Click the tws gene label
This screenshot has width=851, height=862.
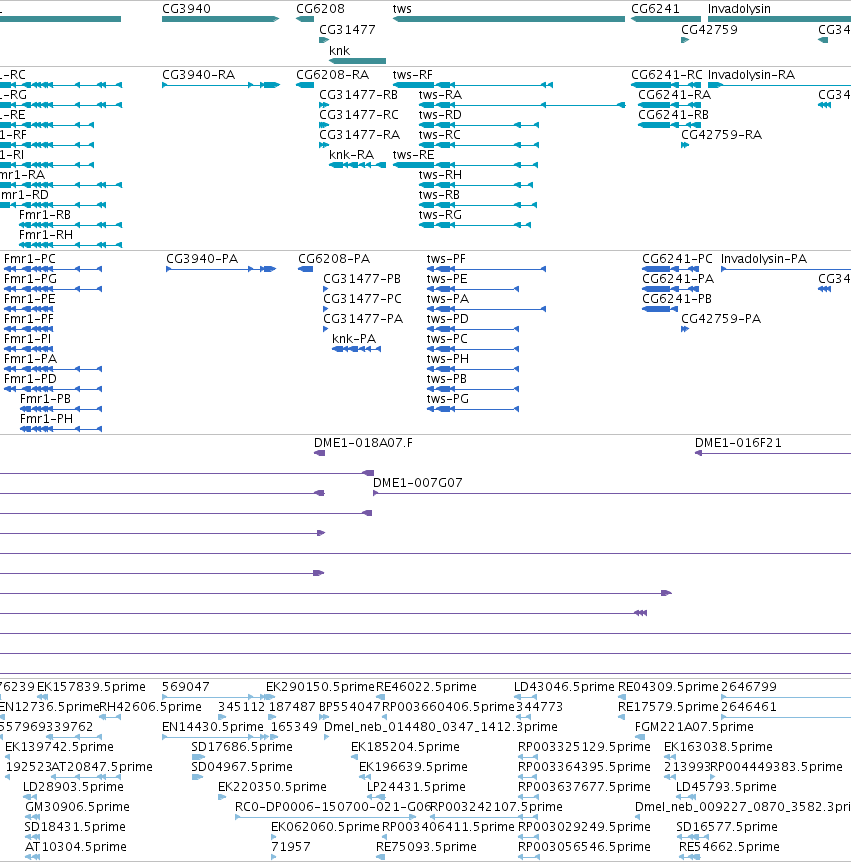coord(402,9)
